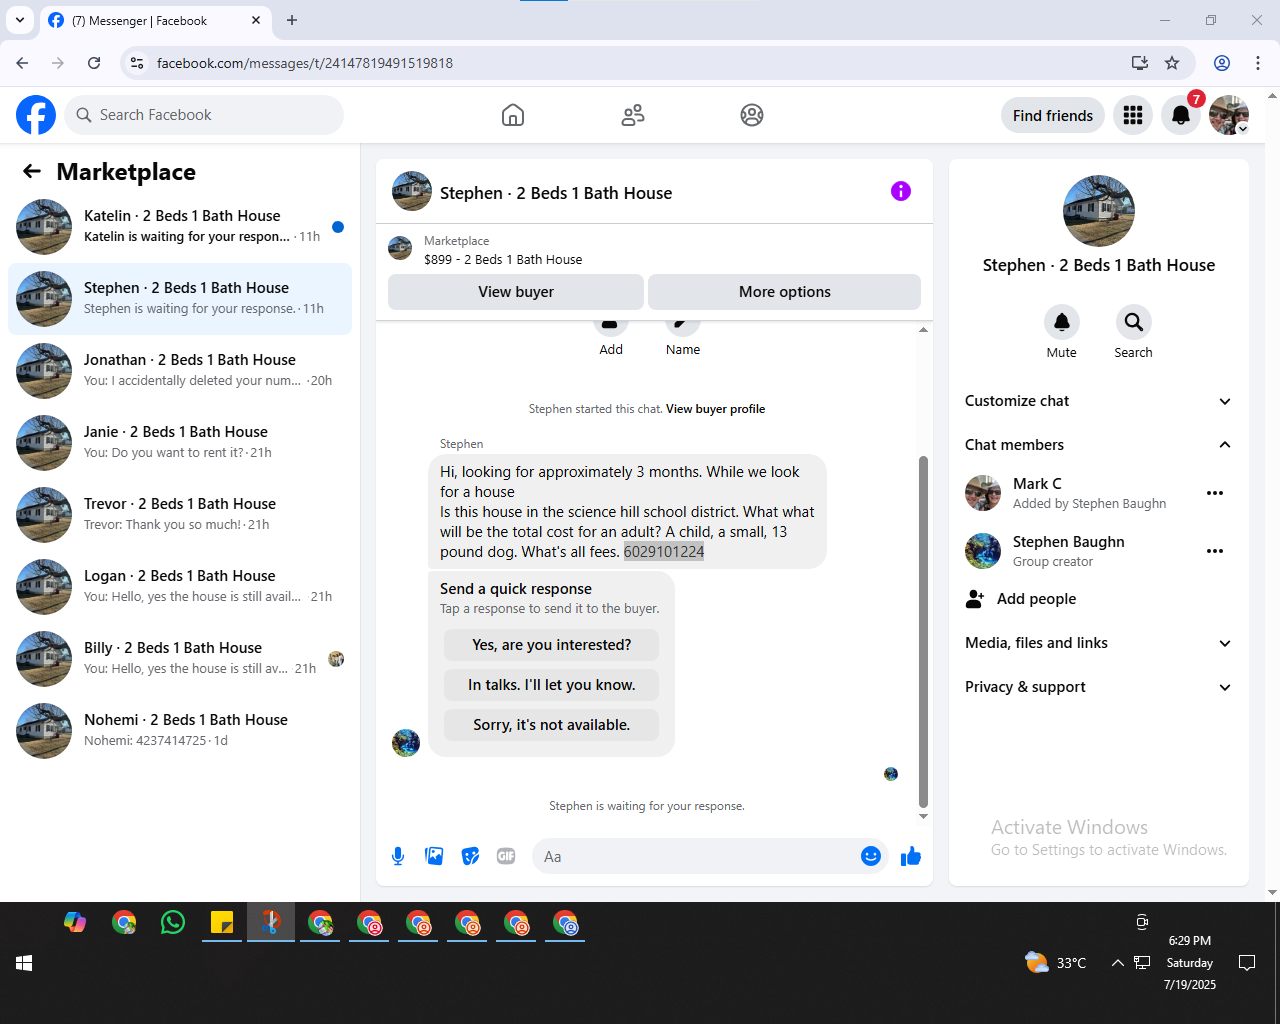
Task: Attach a file with the photo icon
Action: coord(434,856)
